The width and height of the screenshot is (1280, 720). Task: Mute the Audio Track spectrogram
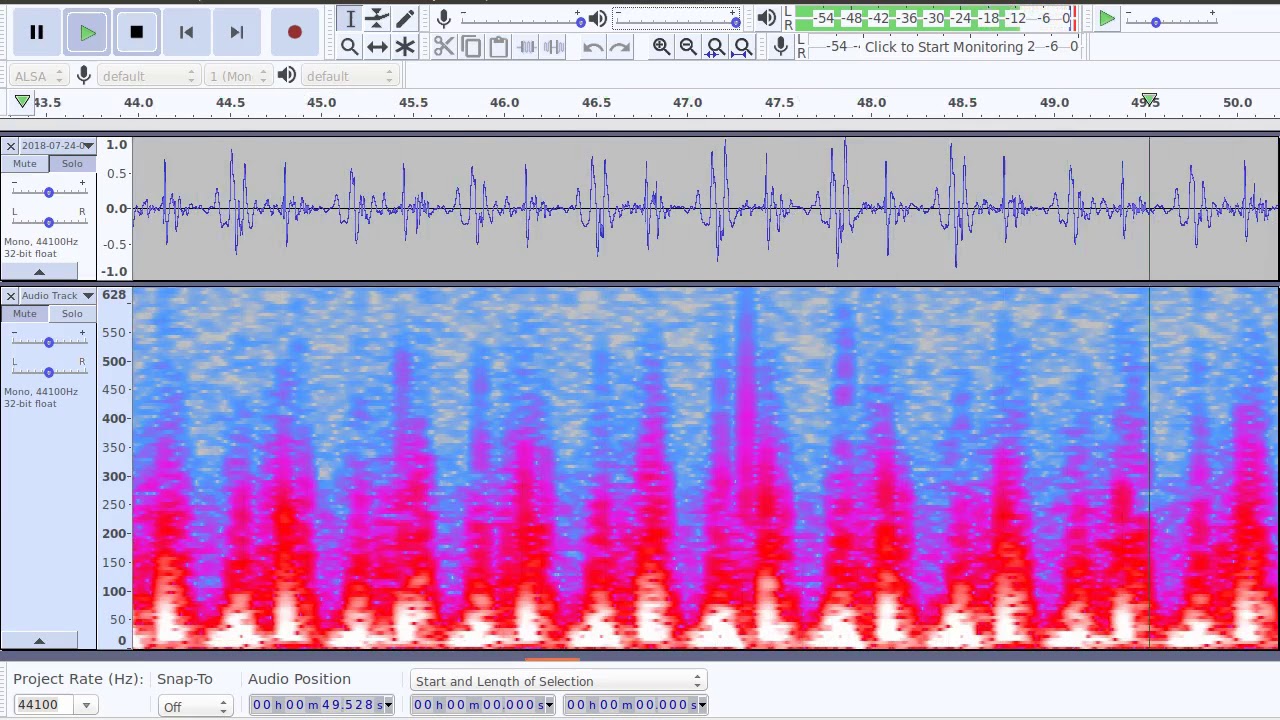pyautogui.click(x=25, y=314)
